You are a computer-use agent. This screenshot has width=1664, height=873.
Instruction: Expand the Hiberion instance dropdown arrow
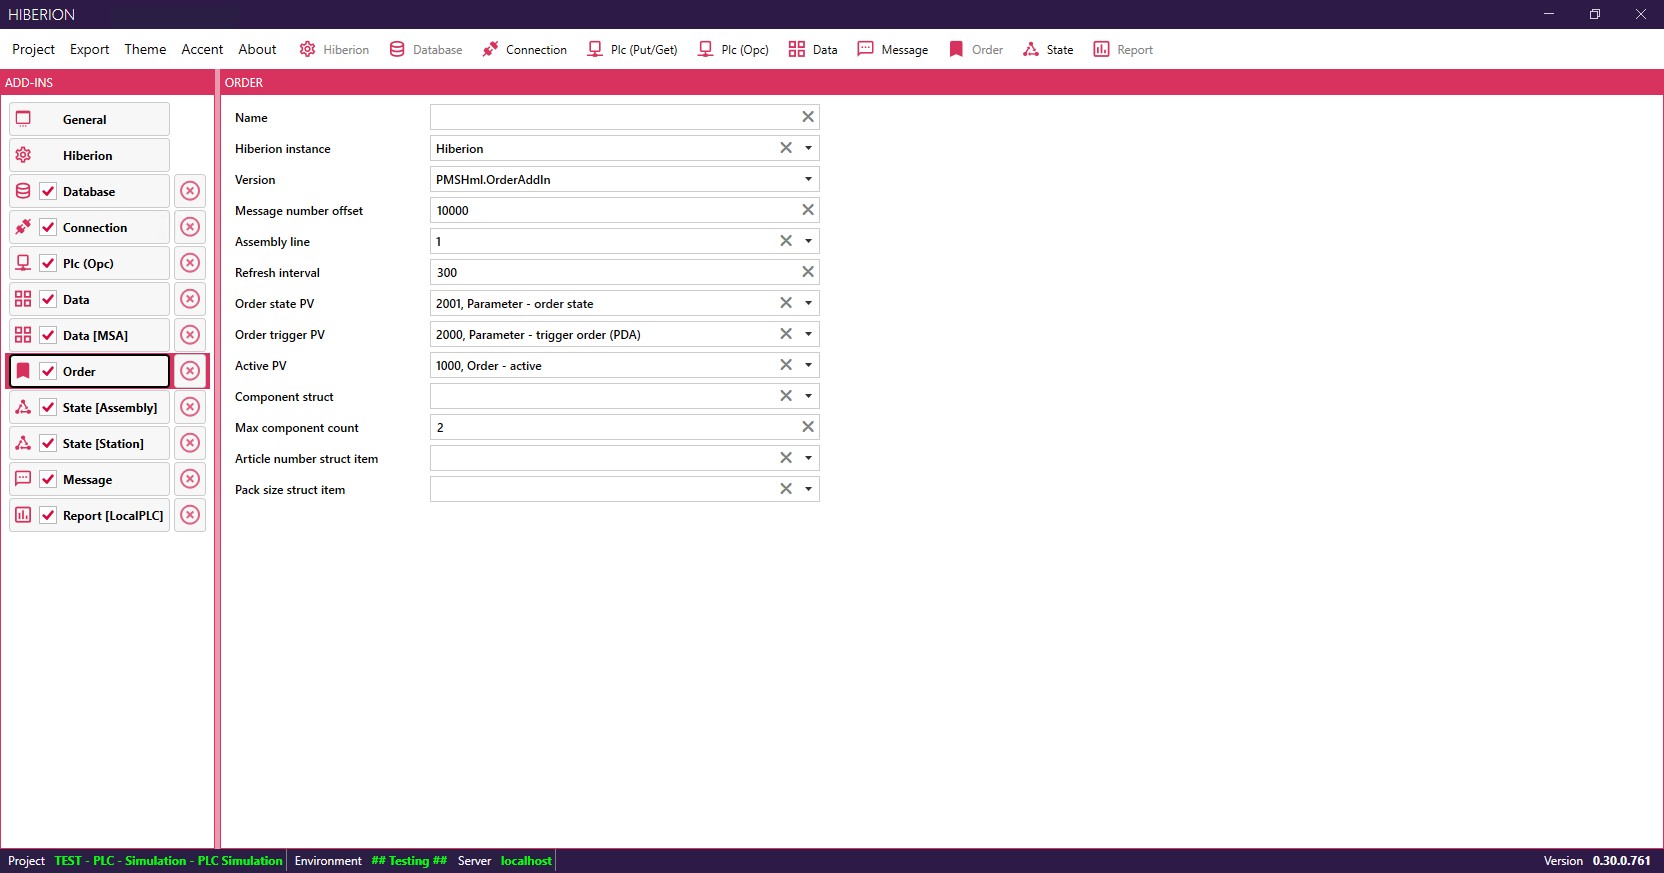pyautogui.click(x=808, y=148)
